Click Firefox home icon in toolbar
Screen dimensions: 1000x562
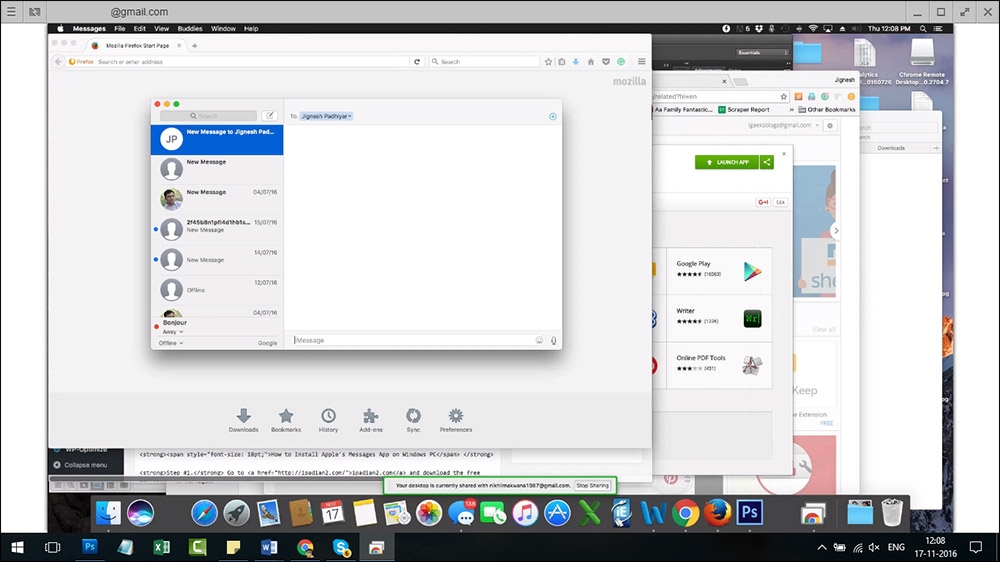591,62
